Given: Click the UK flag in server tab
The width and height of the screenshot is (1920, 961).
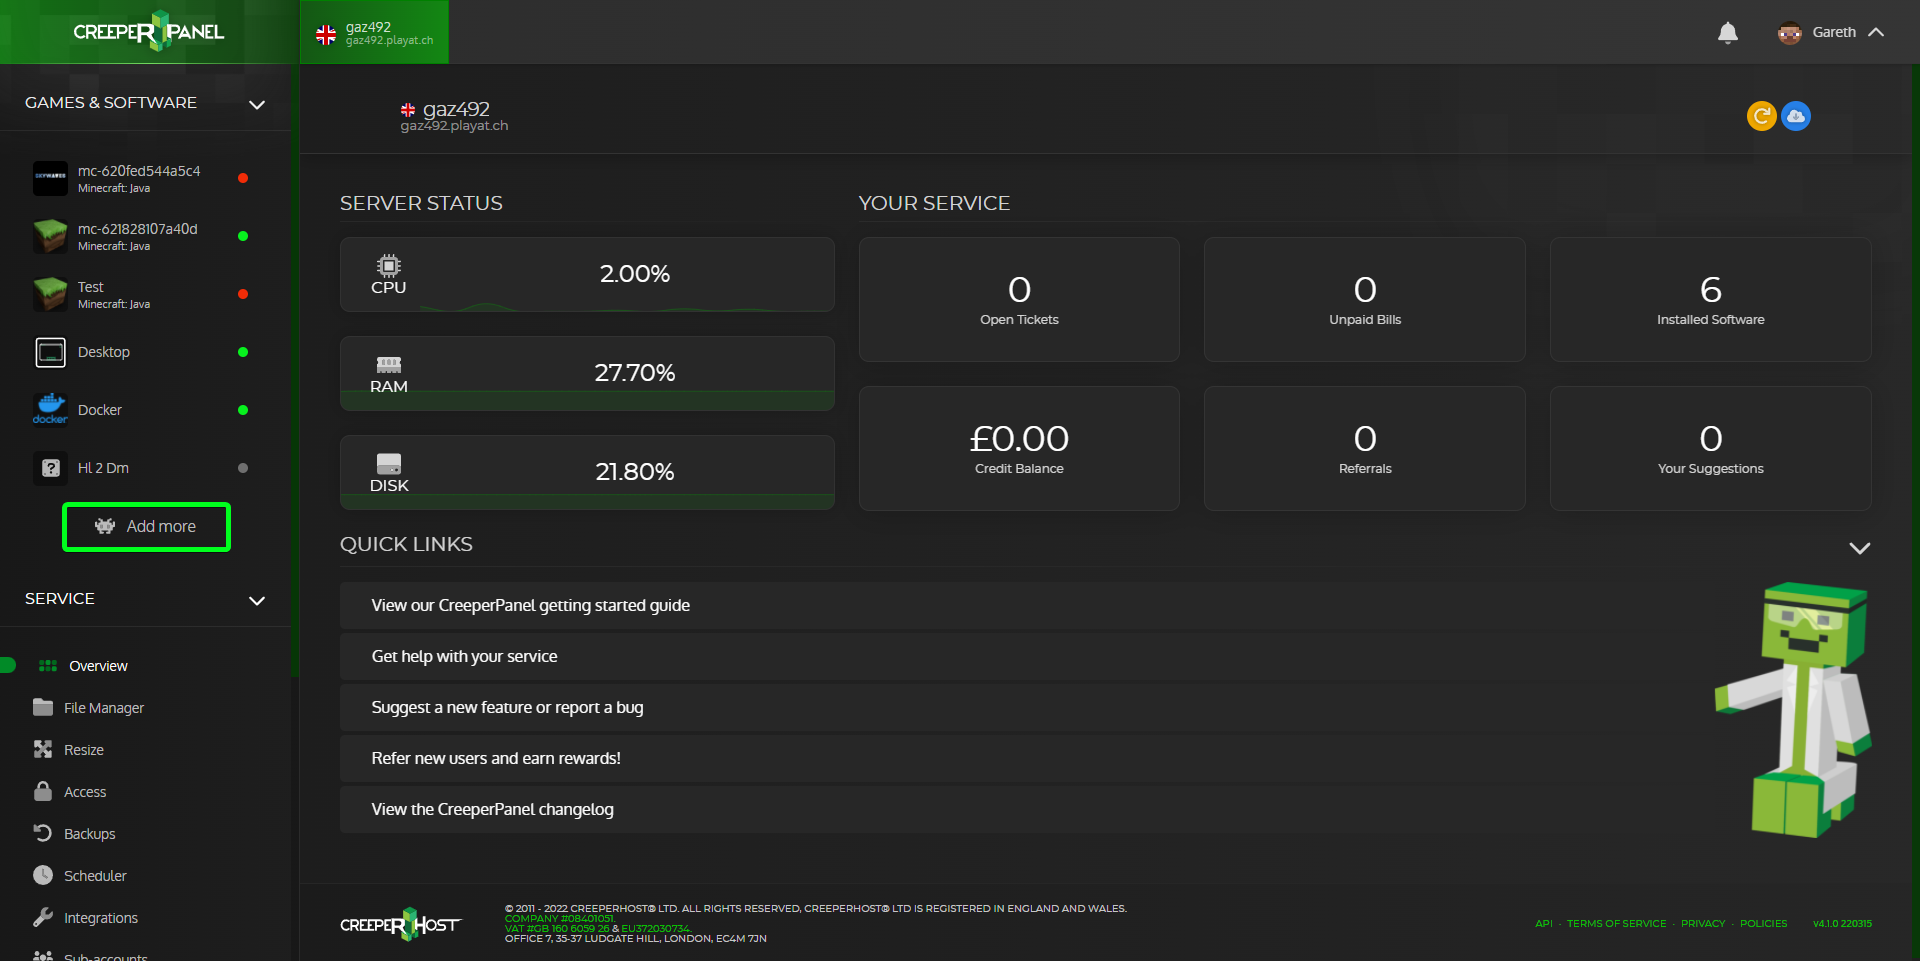Looking at the screenshot, I should pyautogui.click(x=326, y=35).
